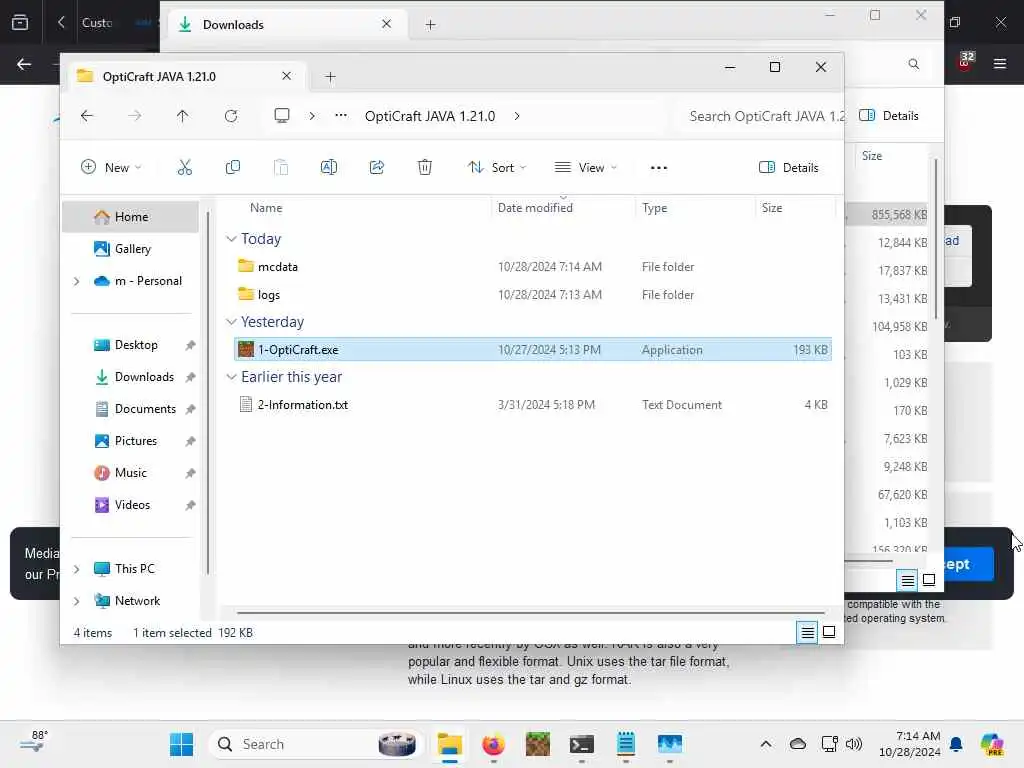Image resolution: width=1024 pixels, height=768 pixels.
Task: Click the OptiCraft JAVA 1.21.0 breadcrumb in the address bar
Action: (430, 116)
